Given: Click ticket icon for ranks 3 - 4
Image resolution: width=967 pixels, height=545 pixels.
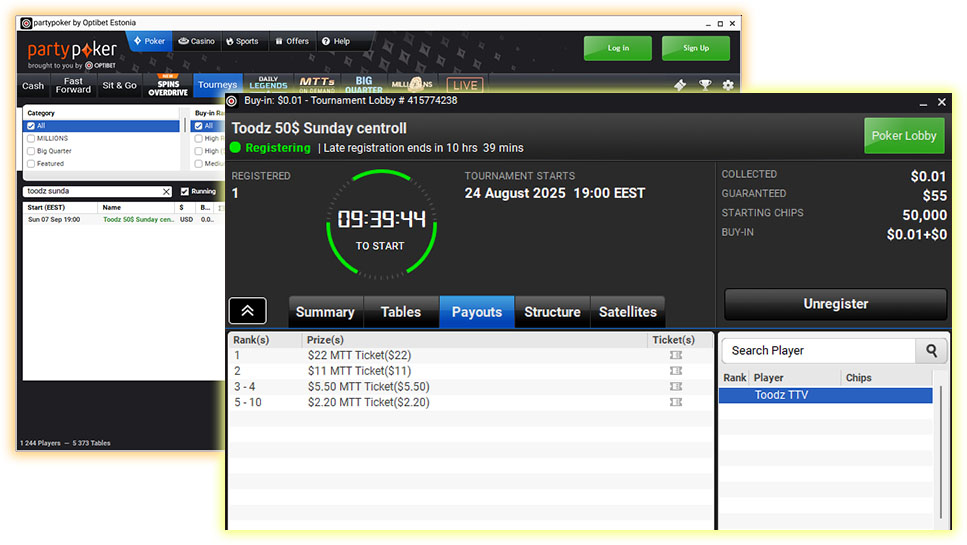Looking at the screenshot, I should click(x=676, y=387).
